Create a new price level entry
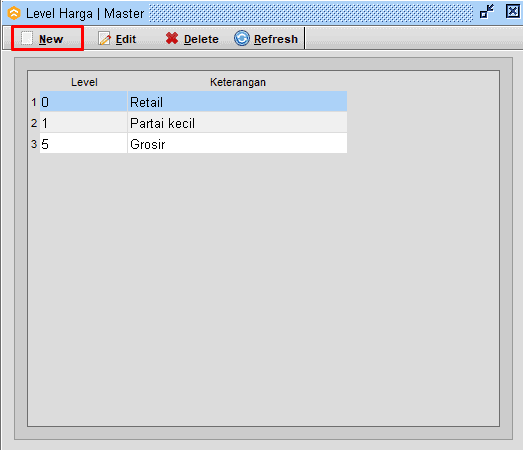The width and height of the screenshot is (523, 450). (42, 39)
